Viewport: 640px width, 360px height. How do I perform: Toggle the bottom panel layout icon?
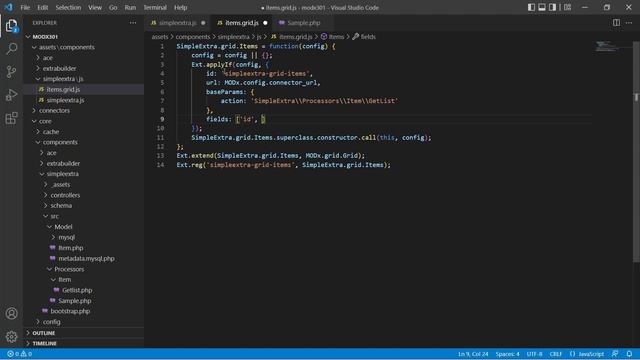tap(542, 7)
